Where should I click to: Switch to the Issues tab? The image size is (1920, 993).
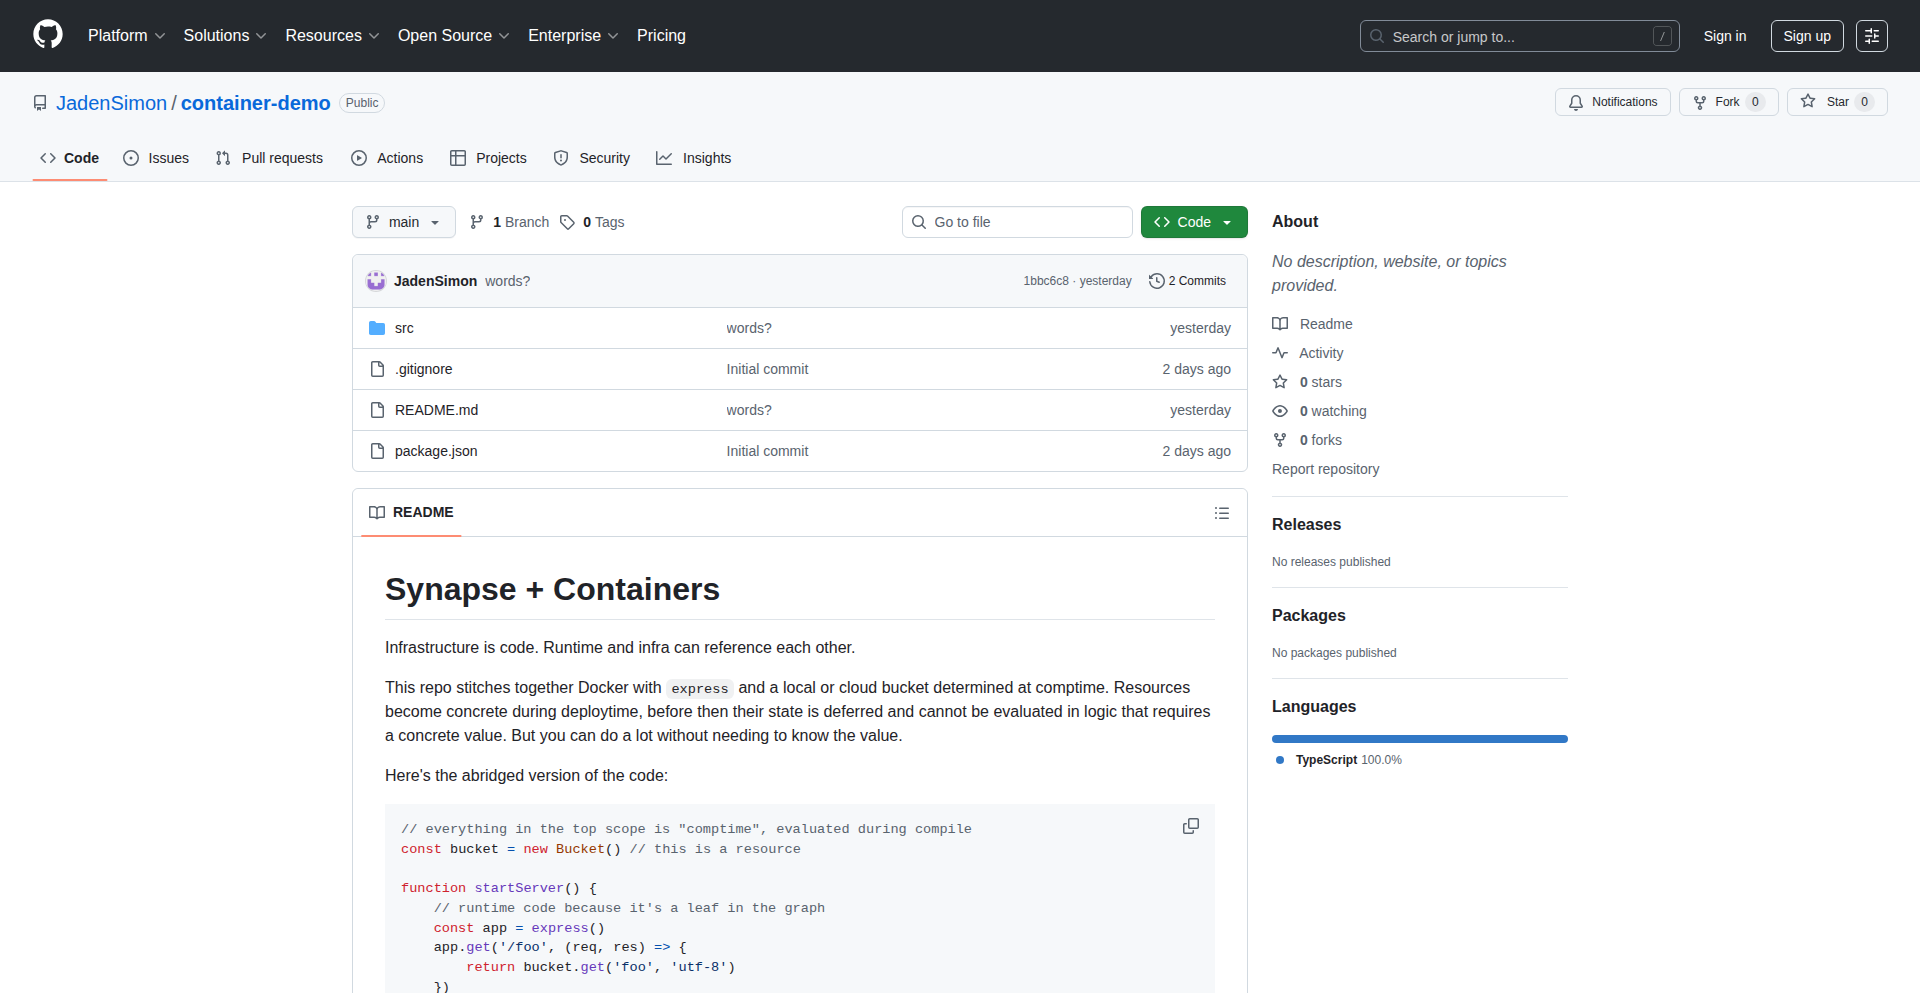(156, 158)
